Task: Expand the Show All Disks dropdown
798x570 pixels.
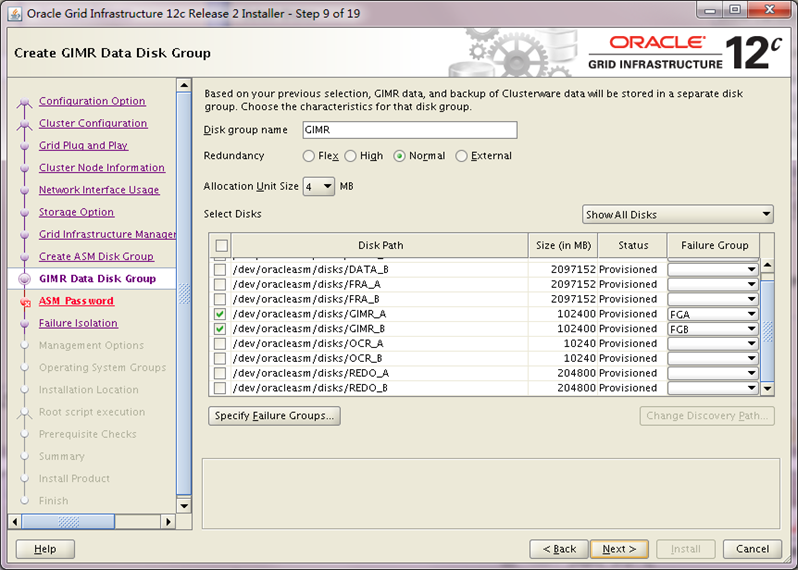Action: pos(678,214)
